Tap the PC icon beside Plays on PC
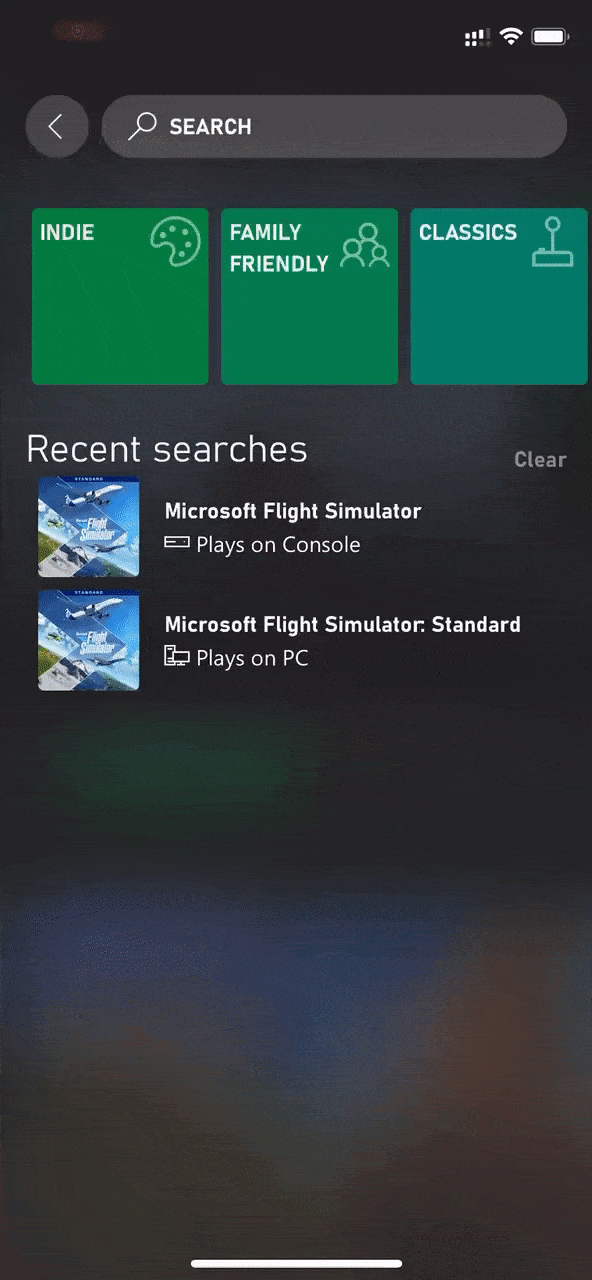 coord(177,656)
